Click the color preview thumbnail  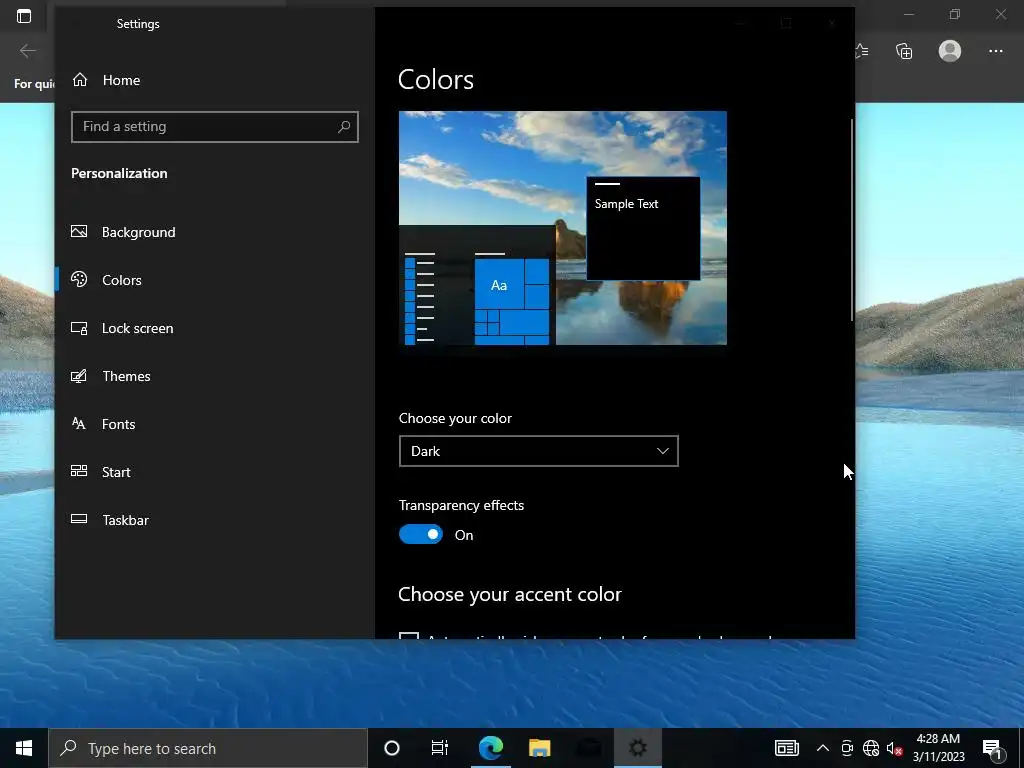click(x=563, y=228)
